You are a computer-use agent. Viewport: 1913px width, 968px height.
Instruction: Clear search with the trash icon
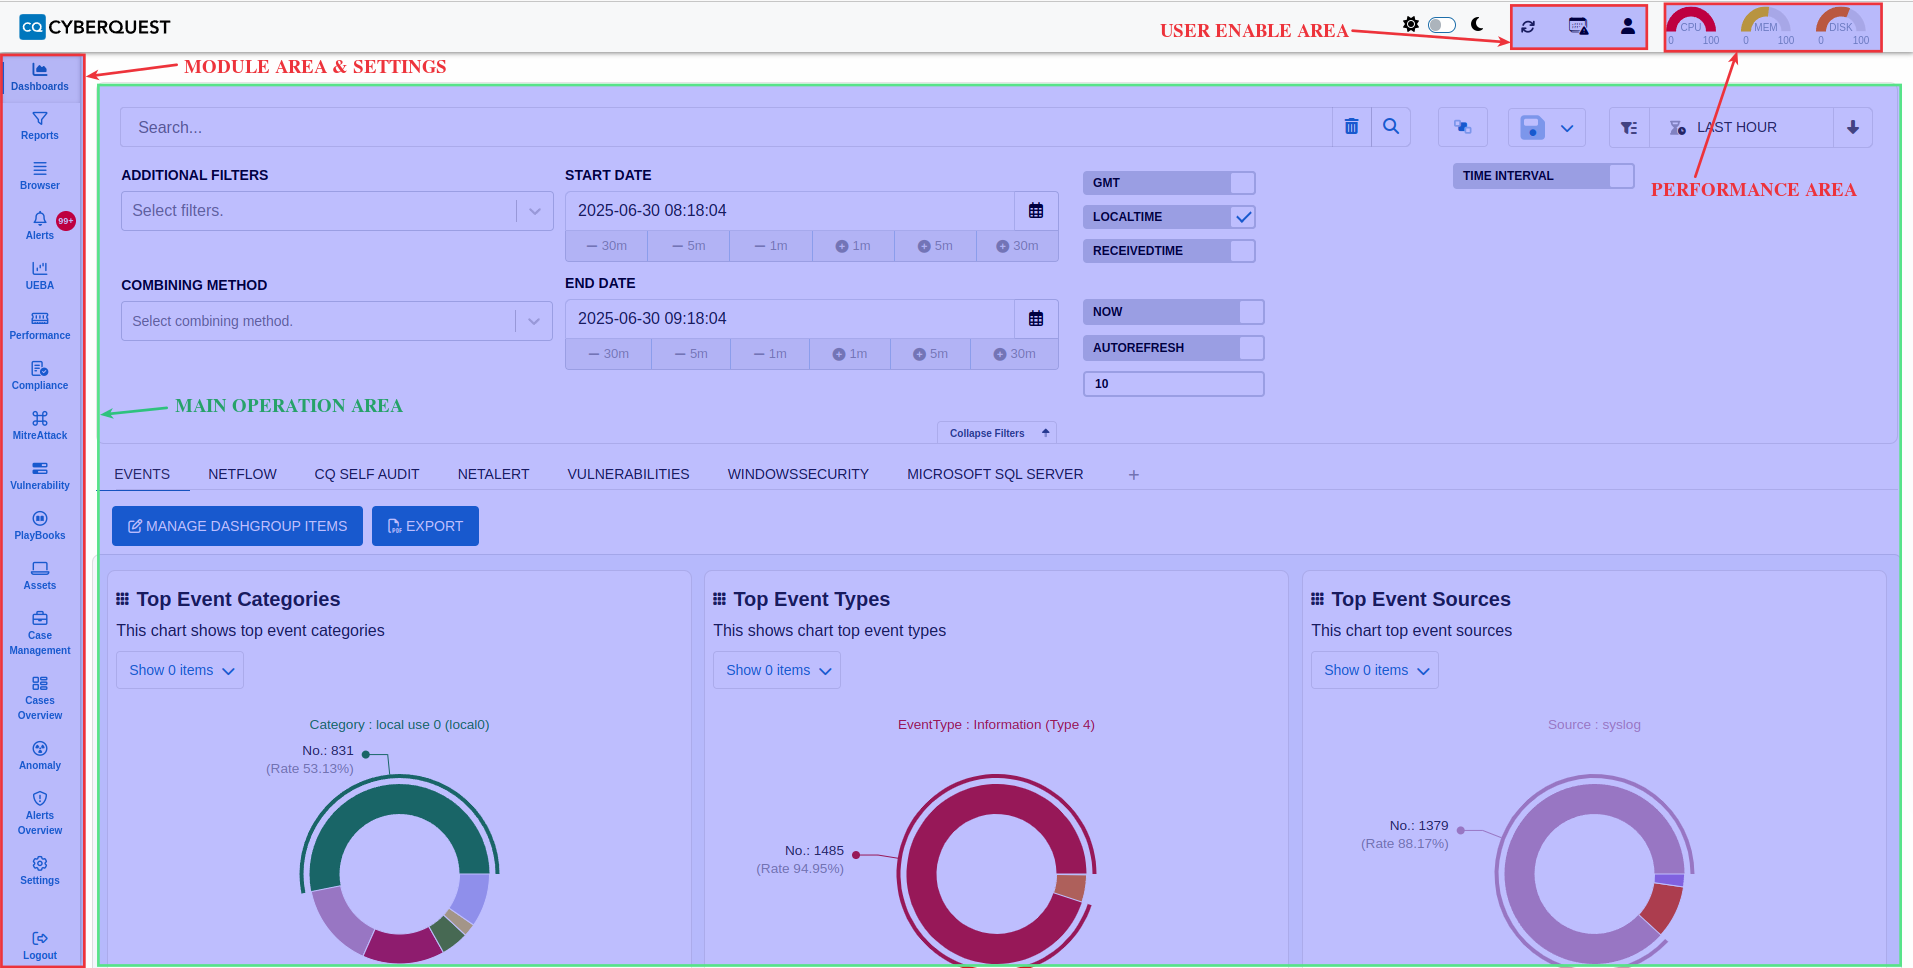(x=1351, y=127)
